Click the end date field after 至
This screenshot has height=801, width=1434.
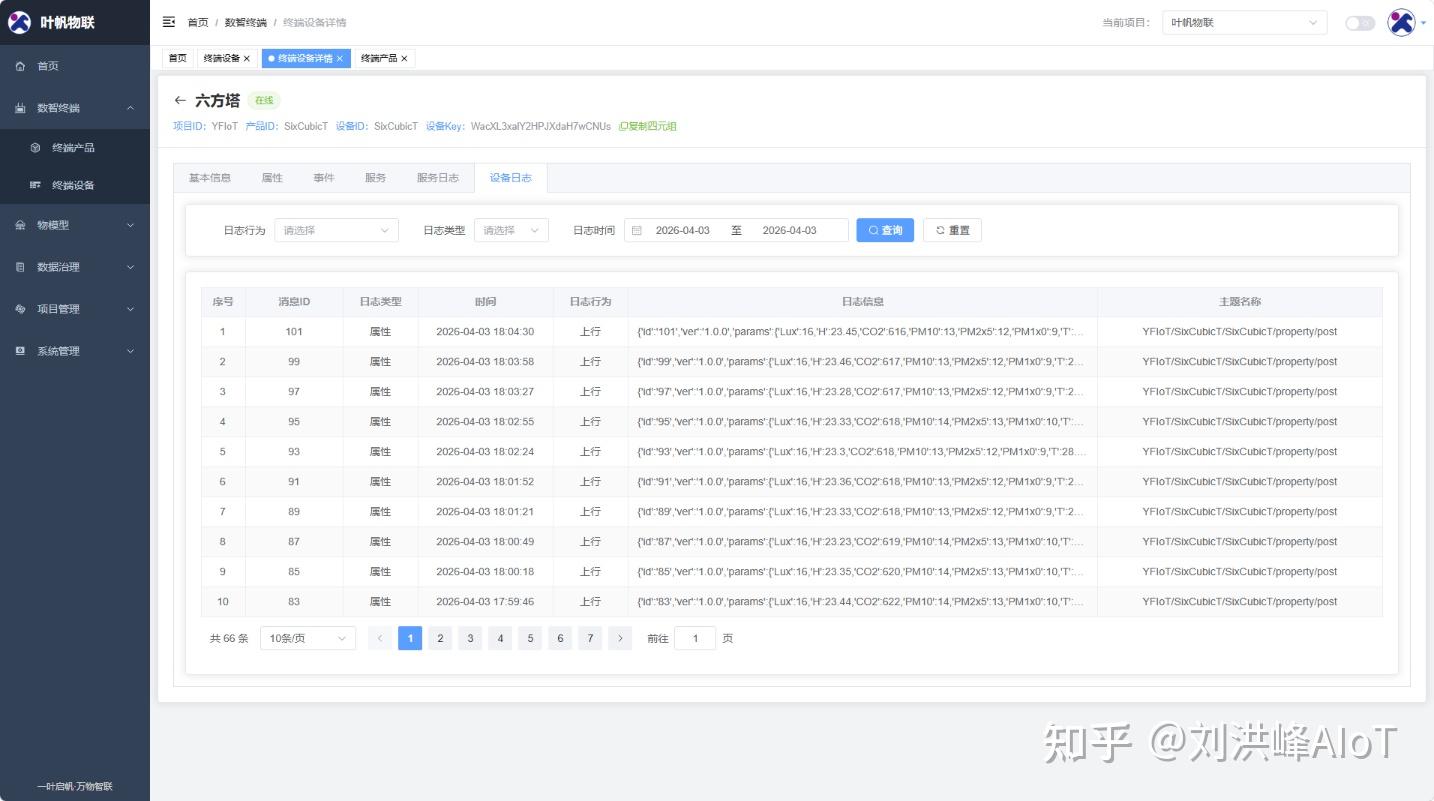[790, 230]
